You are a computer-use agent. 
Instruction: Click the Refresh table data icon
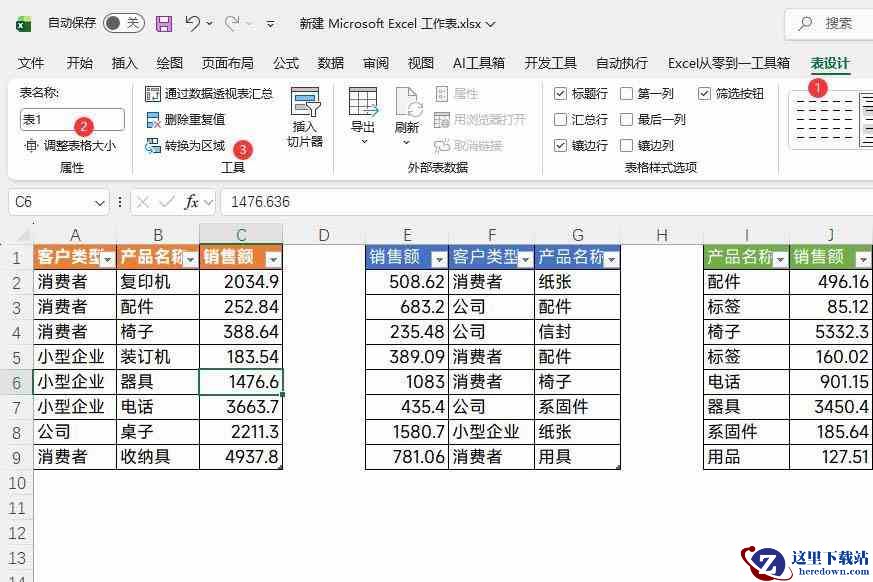click(x=407, y=103)
